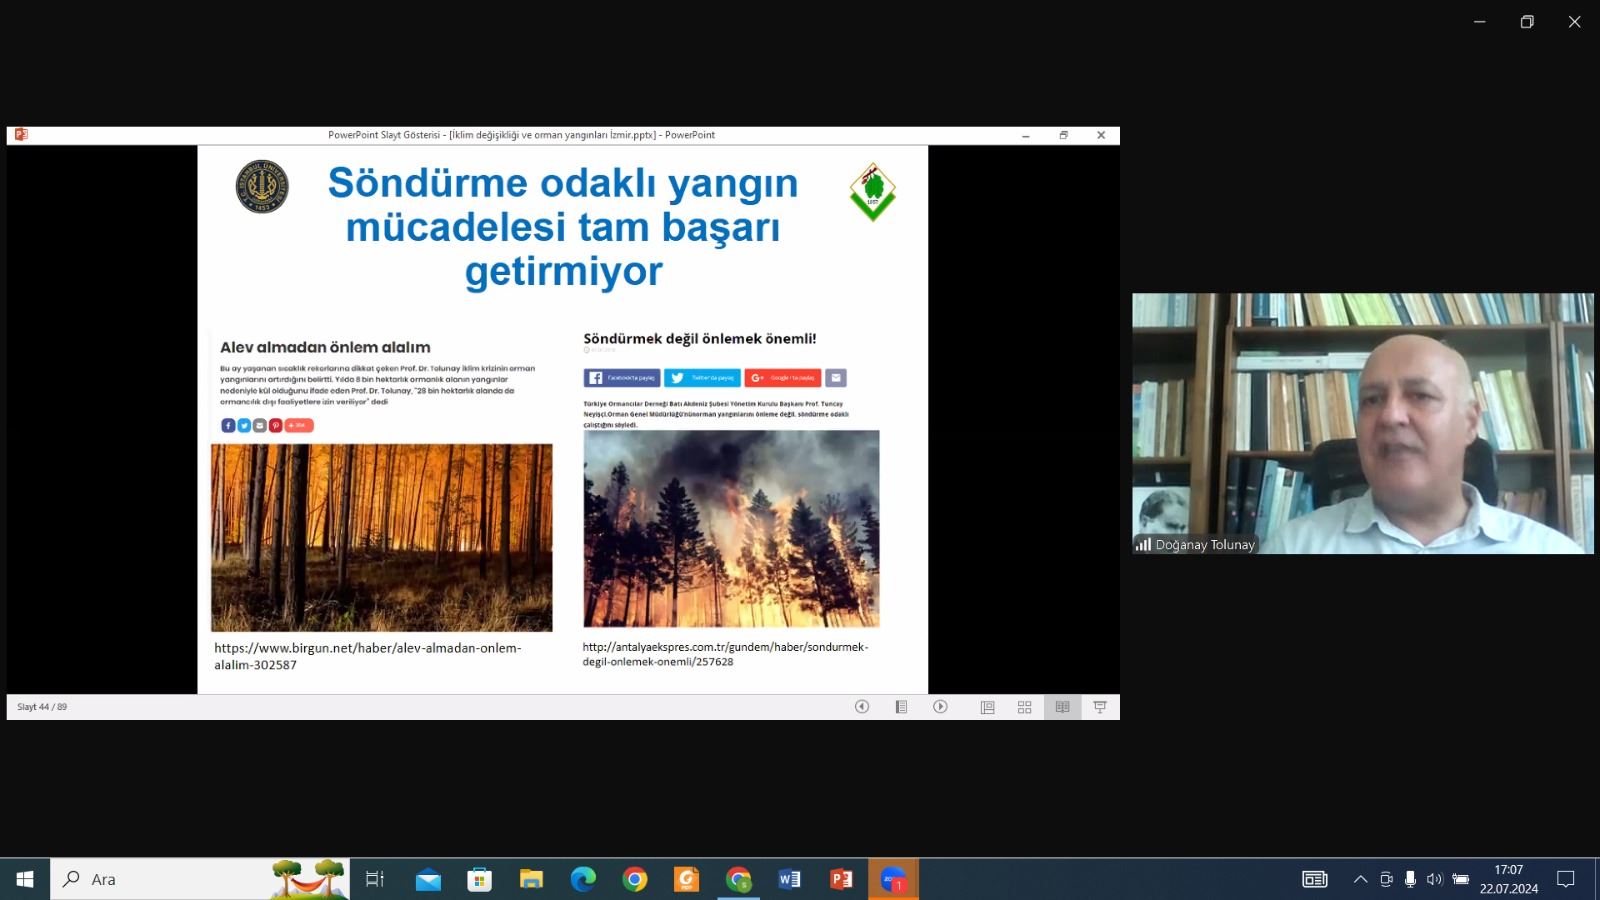Screen dimensions: 1600x900
Task: Switch to Slide Sorter grid view
Action: pyautogui.click(x=1024, y=707)
